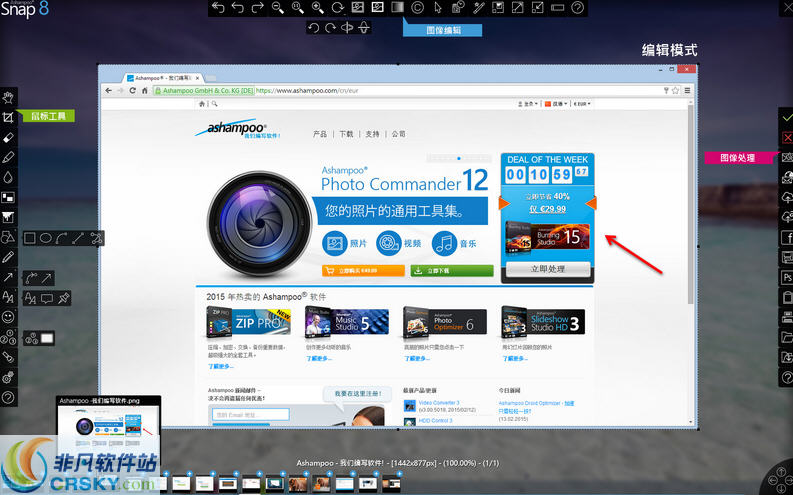Open the 公司 menu on Ashampoo page
Screen dimensions: 793x495
[399, 134]
